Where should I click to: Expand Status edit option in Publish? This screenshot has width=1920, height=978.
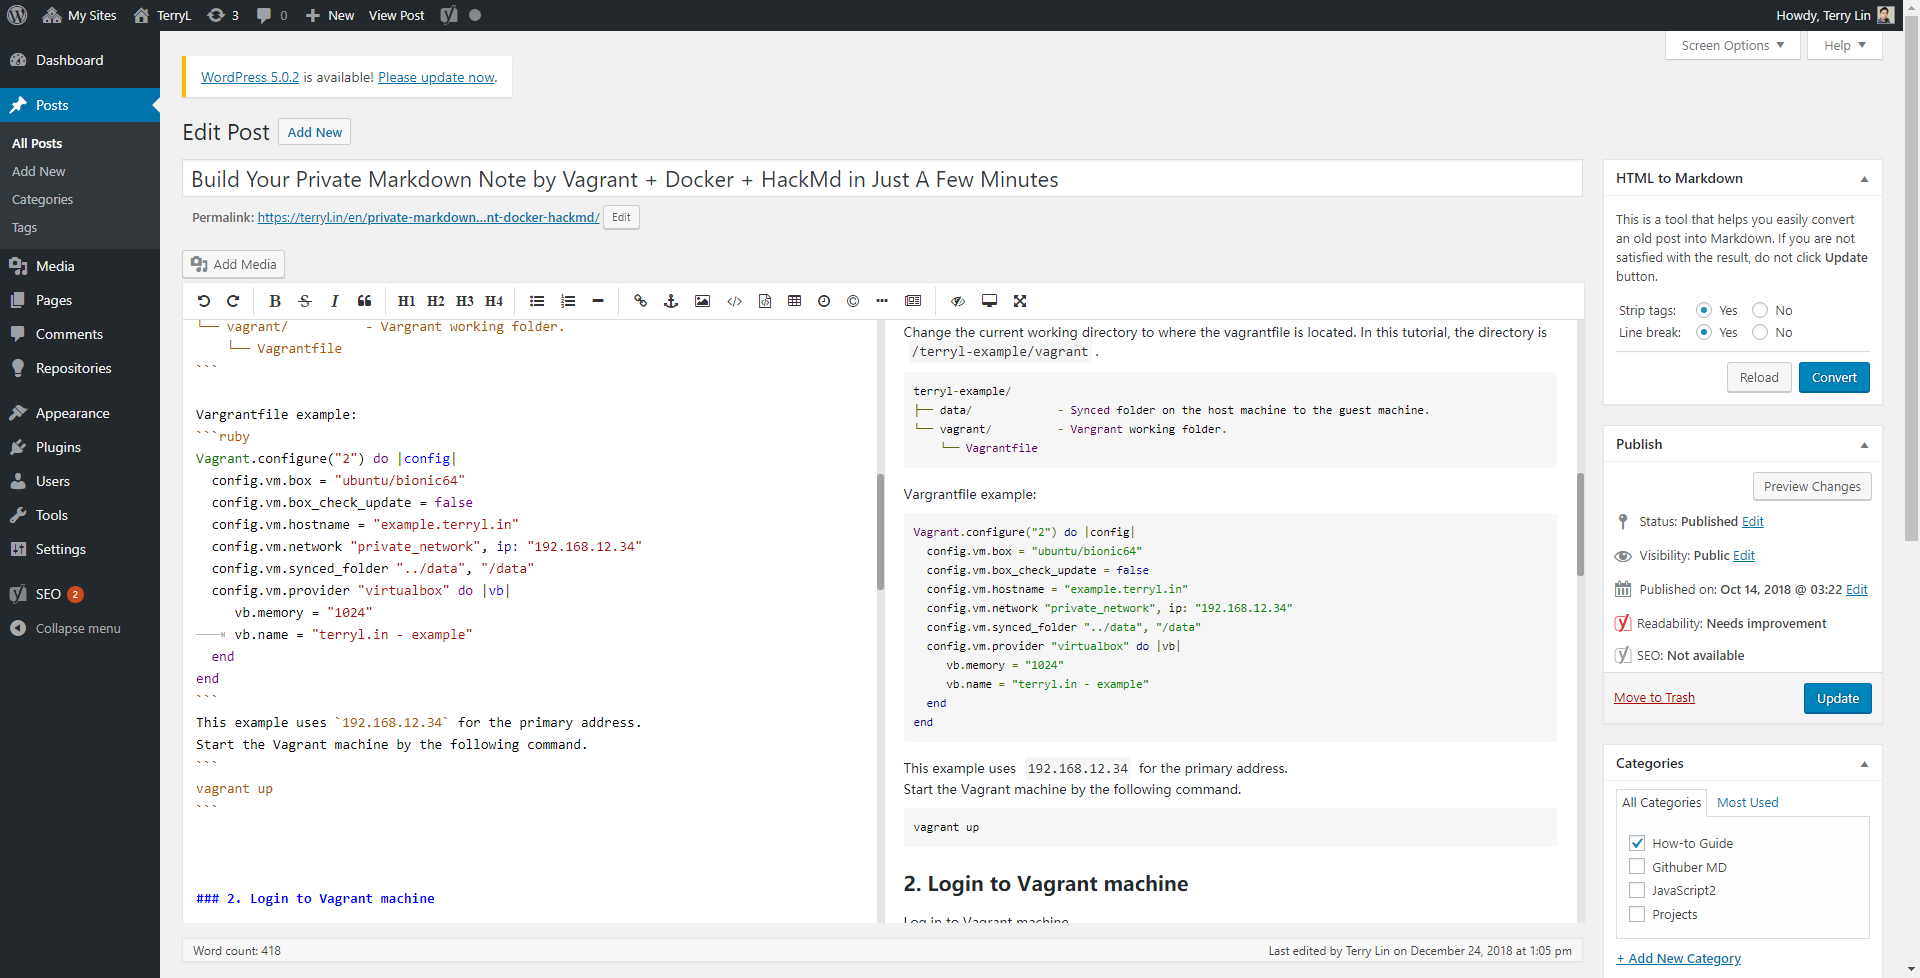pyautogui.click(x=1752, y=522)
